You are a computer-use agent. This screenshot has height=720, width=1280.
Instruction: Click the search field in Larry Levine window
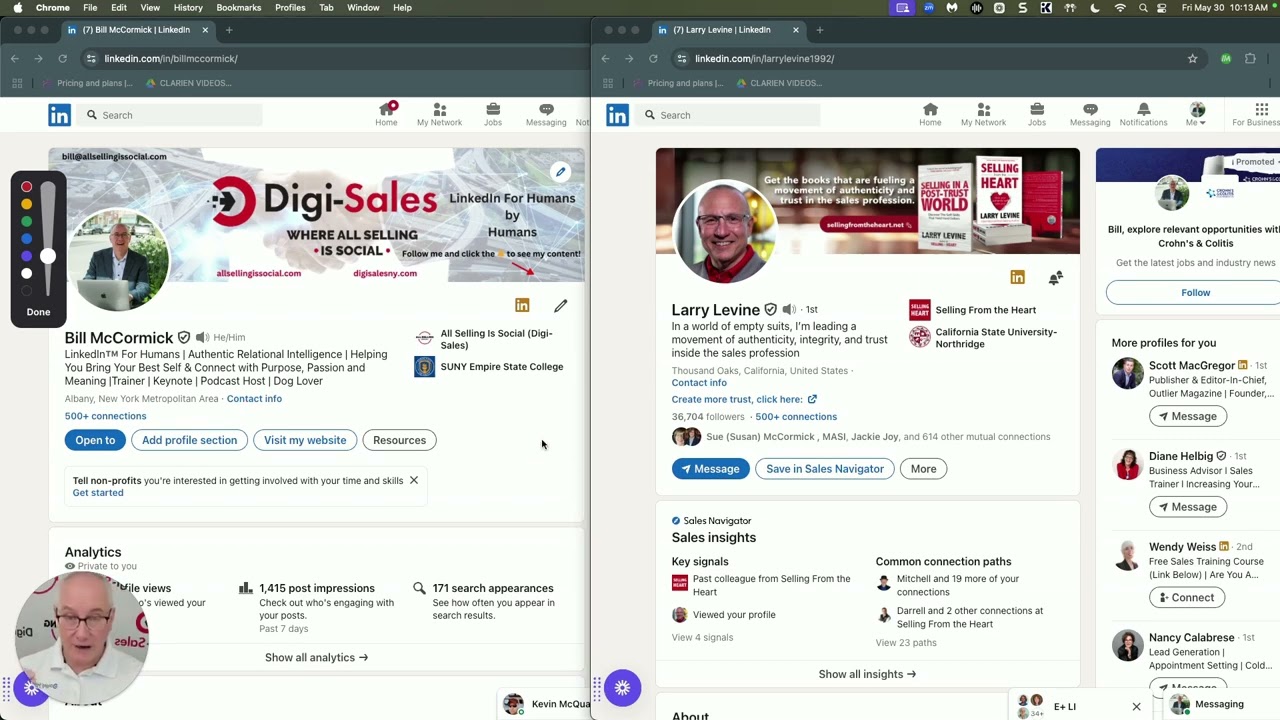729,115
